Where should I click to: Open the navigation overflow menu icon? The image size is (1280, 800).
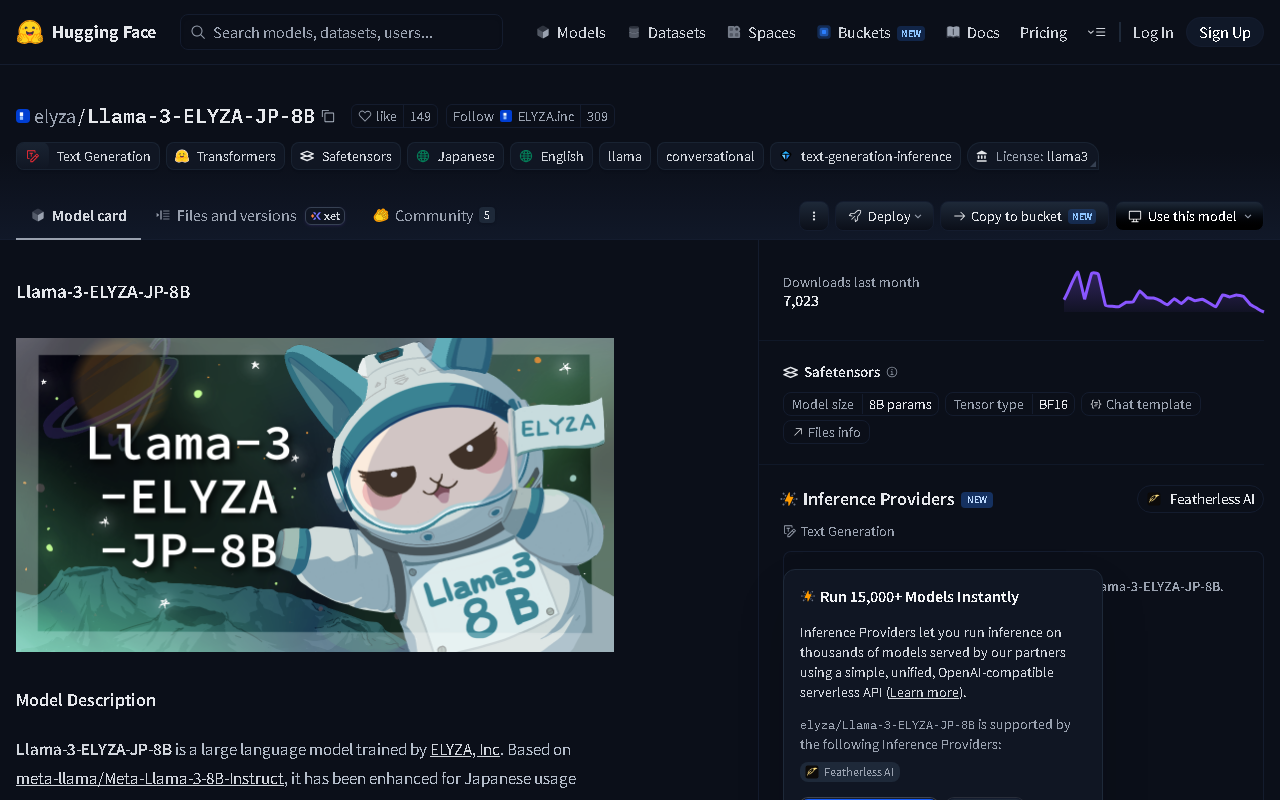coord(1096,32)
